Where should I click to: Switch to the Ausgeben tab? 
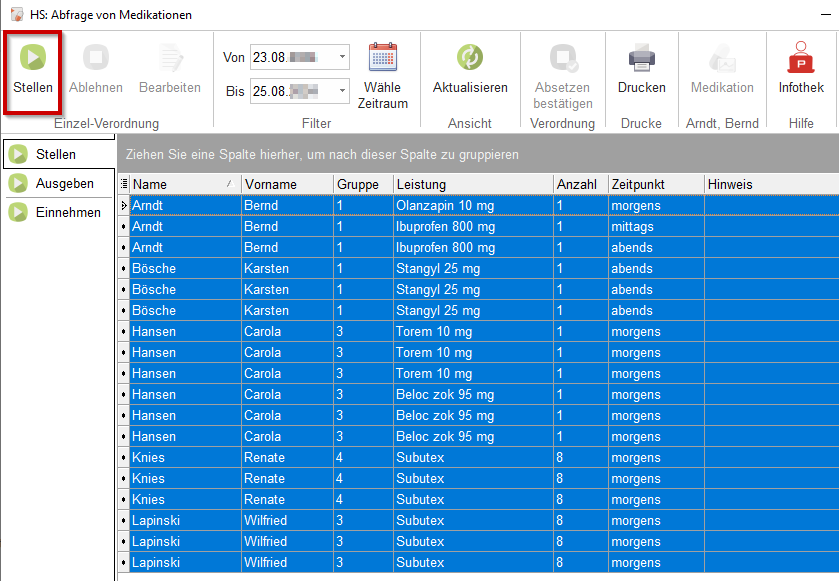(x=64, y=183)
